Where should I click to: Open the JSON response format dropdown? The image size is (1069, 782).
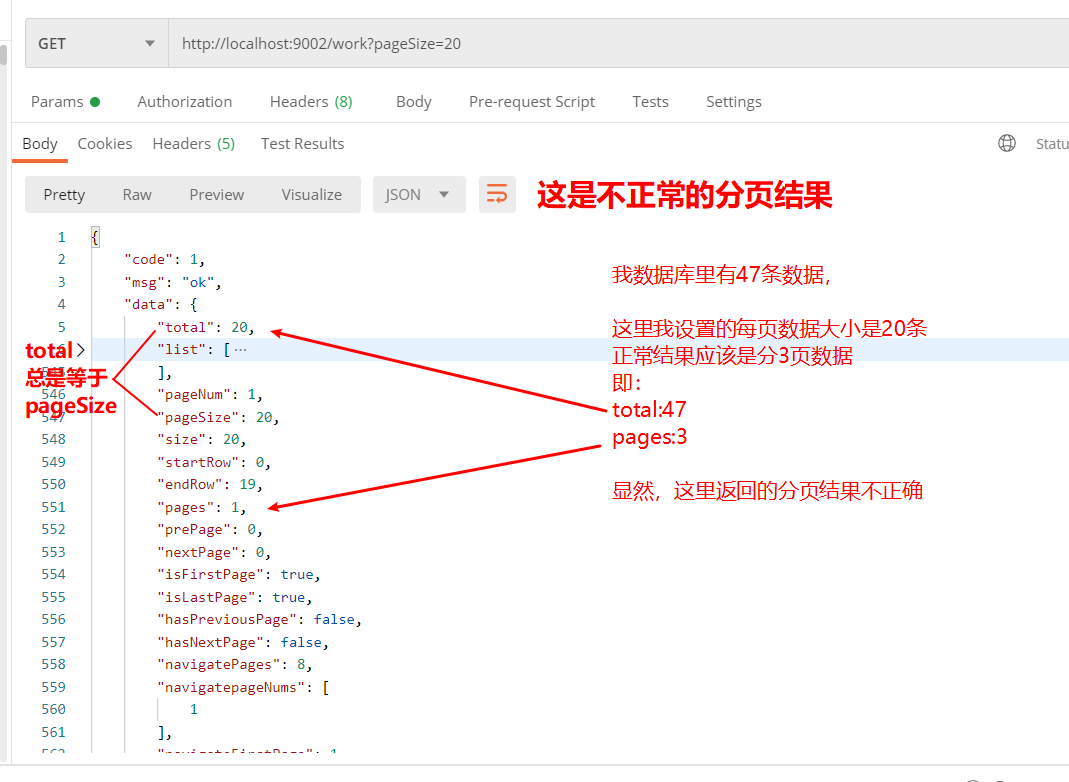tap(419, 194)
